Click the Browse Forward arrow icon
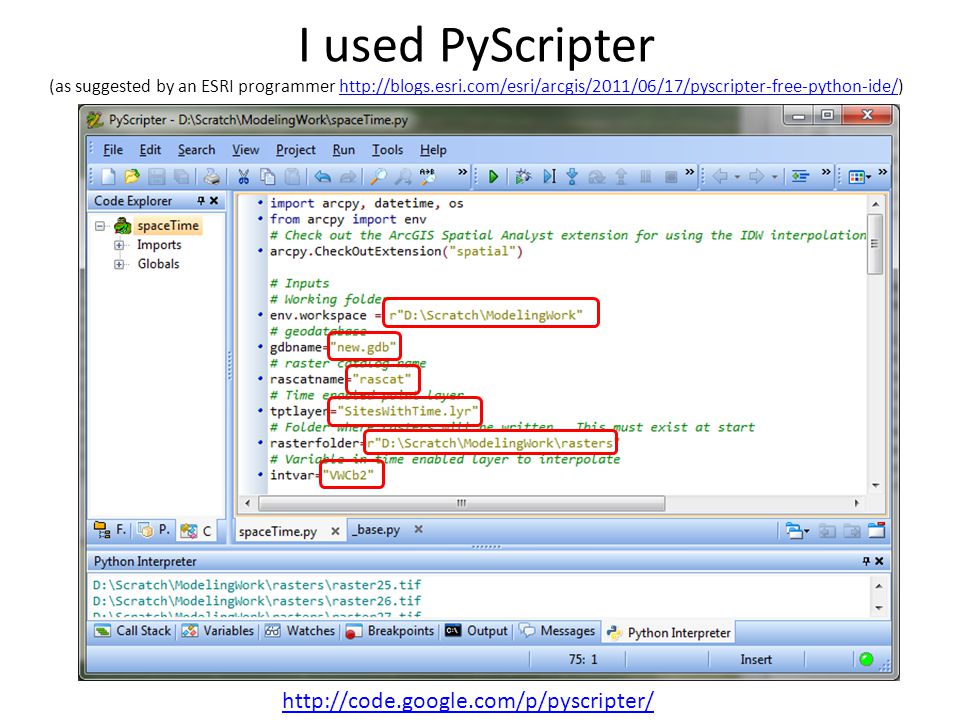Screen dimensions: 960x720 (x=757, y=176)
